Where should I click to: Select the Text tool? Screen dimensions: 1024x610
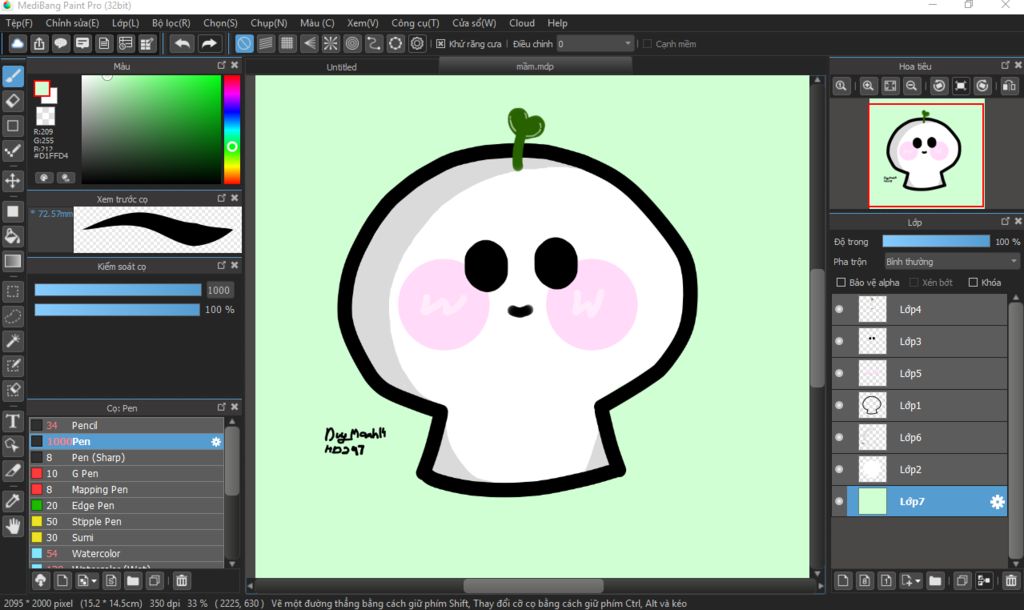click(x=13, y=421)
